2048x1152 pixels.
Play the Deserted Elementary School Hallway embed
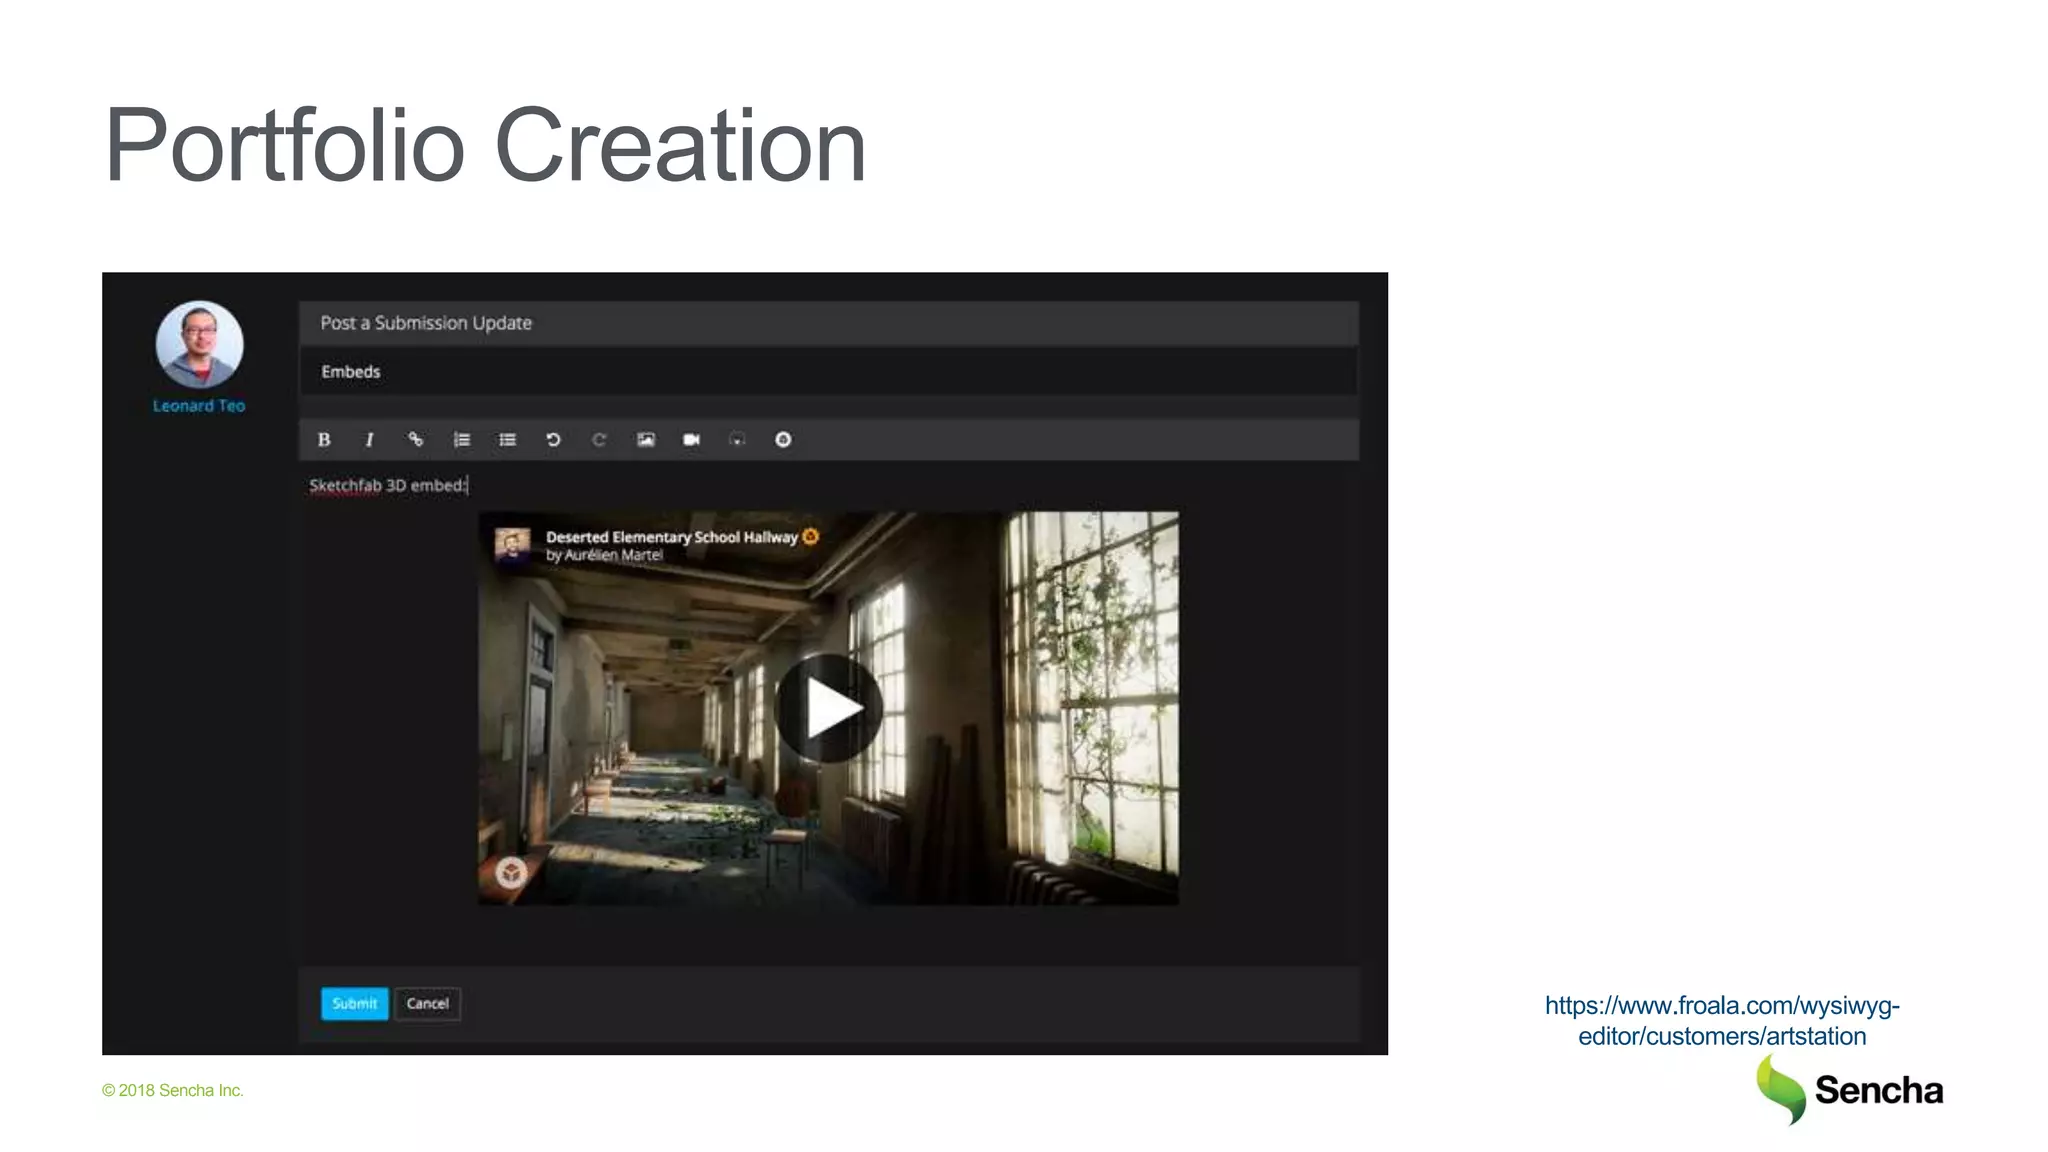click(828, 708)
